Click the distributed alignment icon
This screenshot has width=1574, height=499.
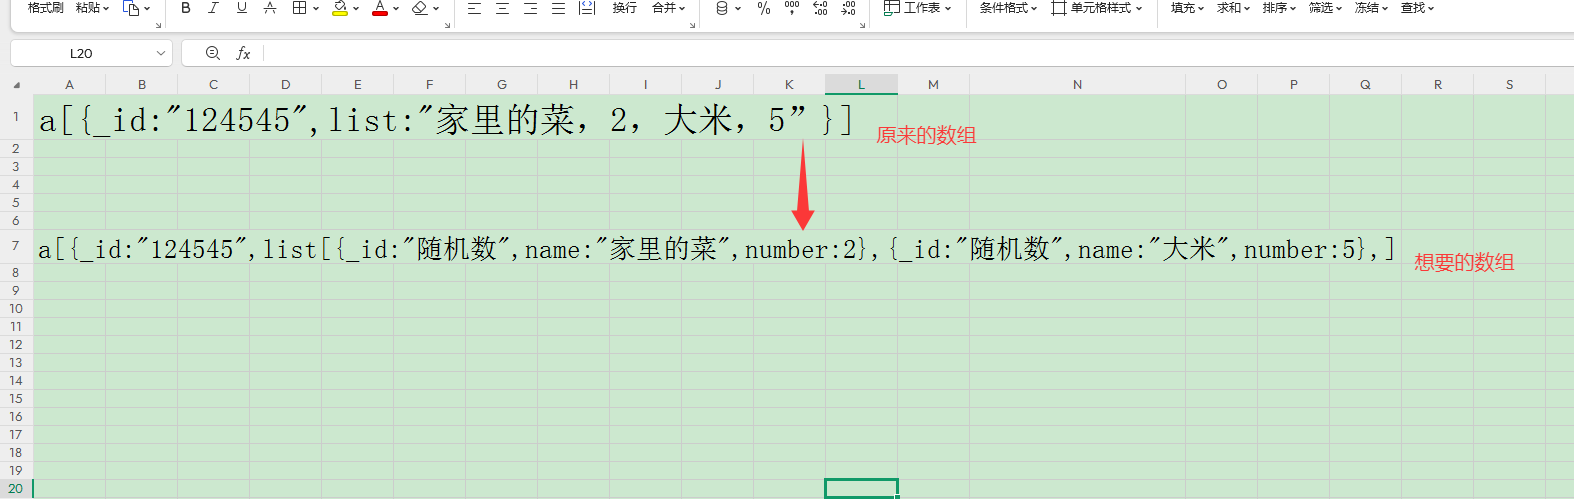[x=587, y=8]
